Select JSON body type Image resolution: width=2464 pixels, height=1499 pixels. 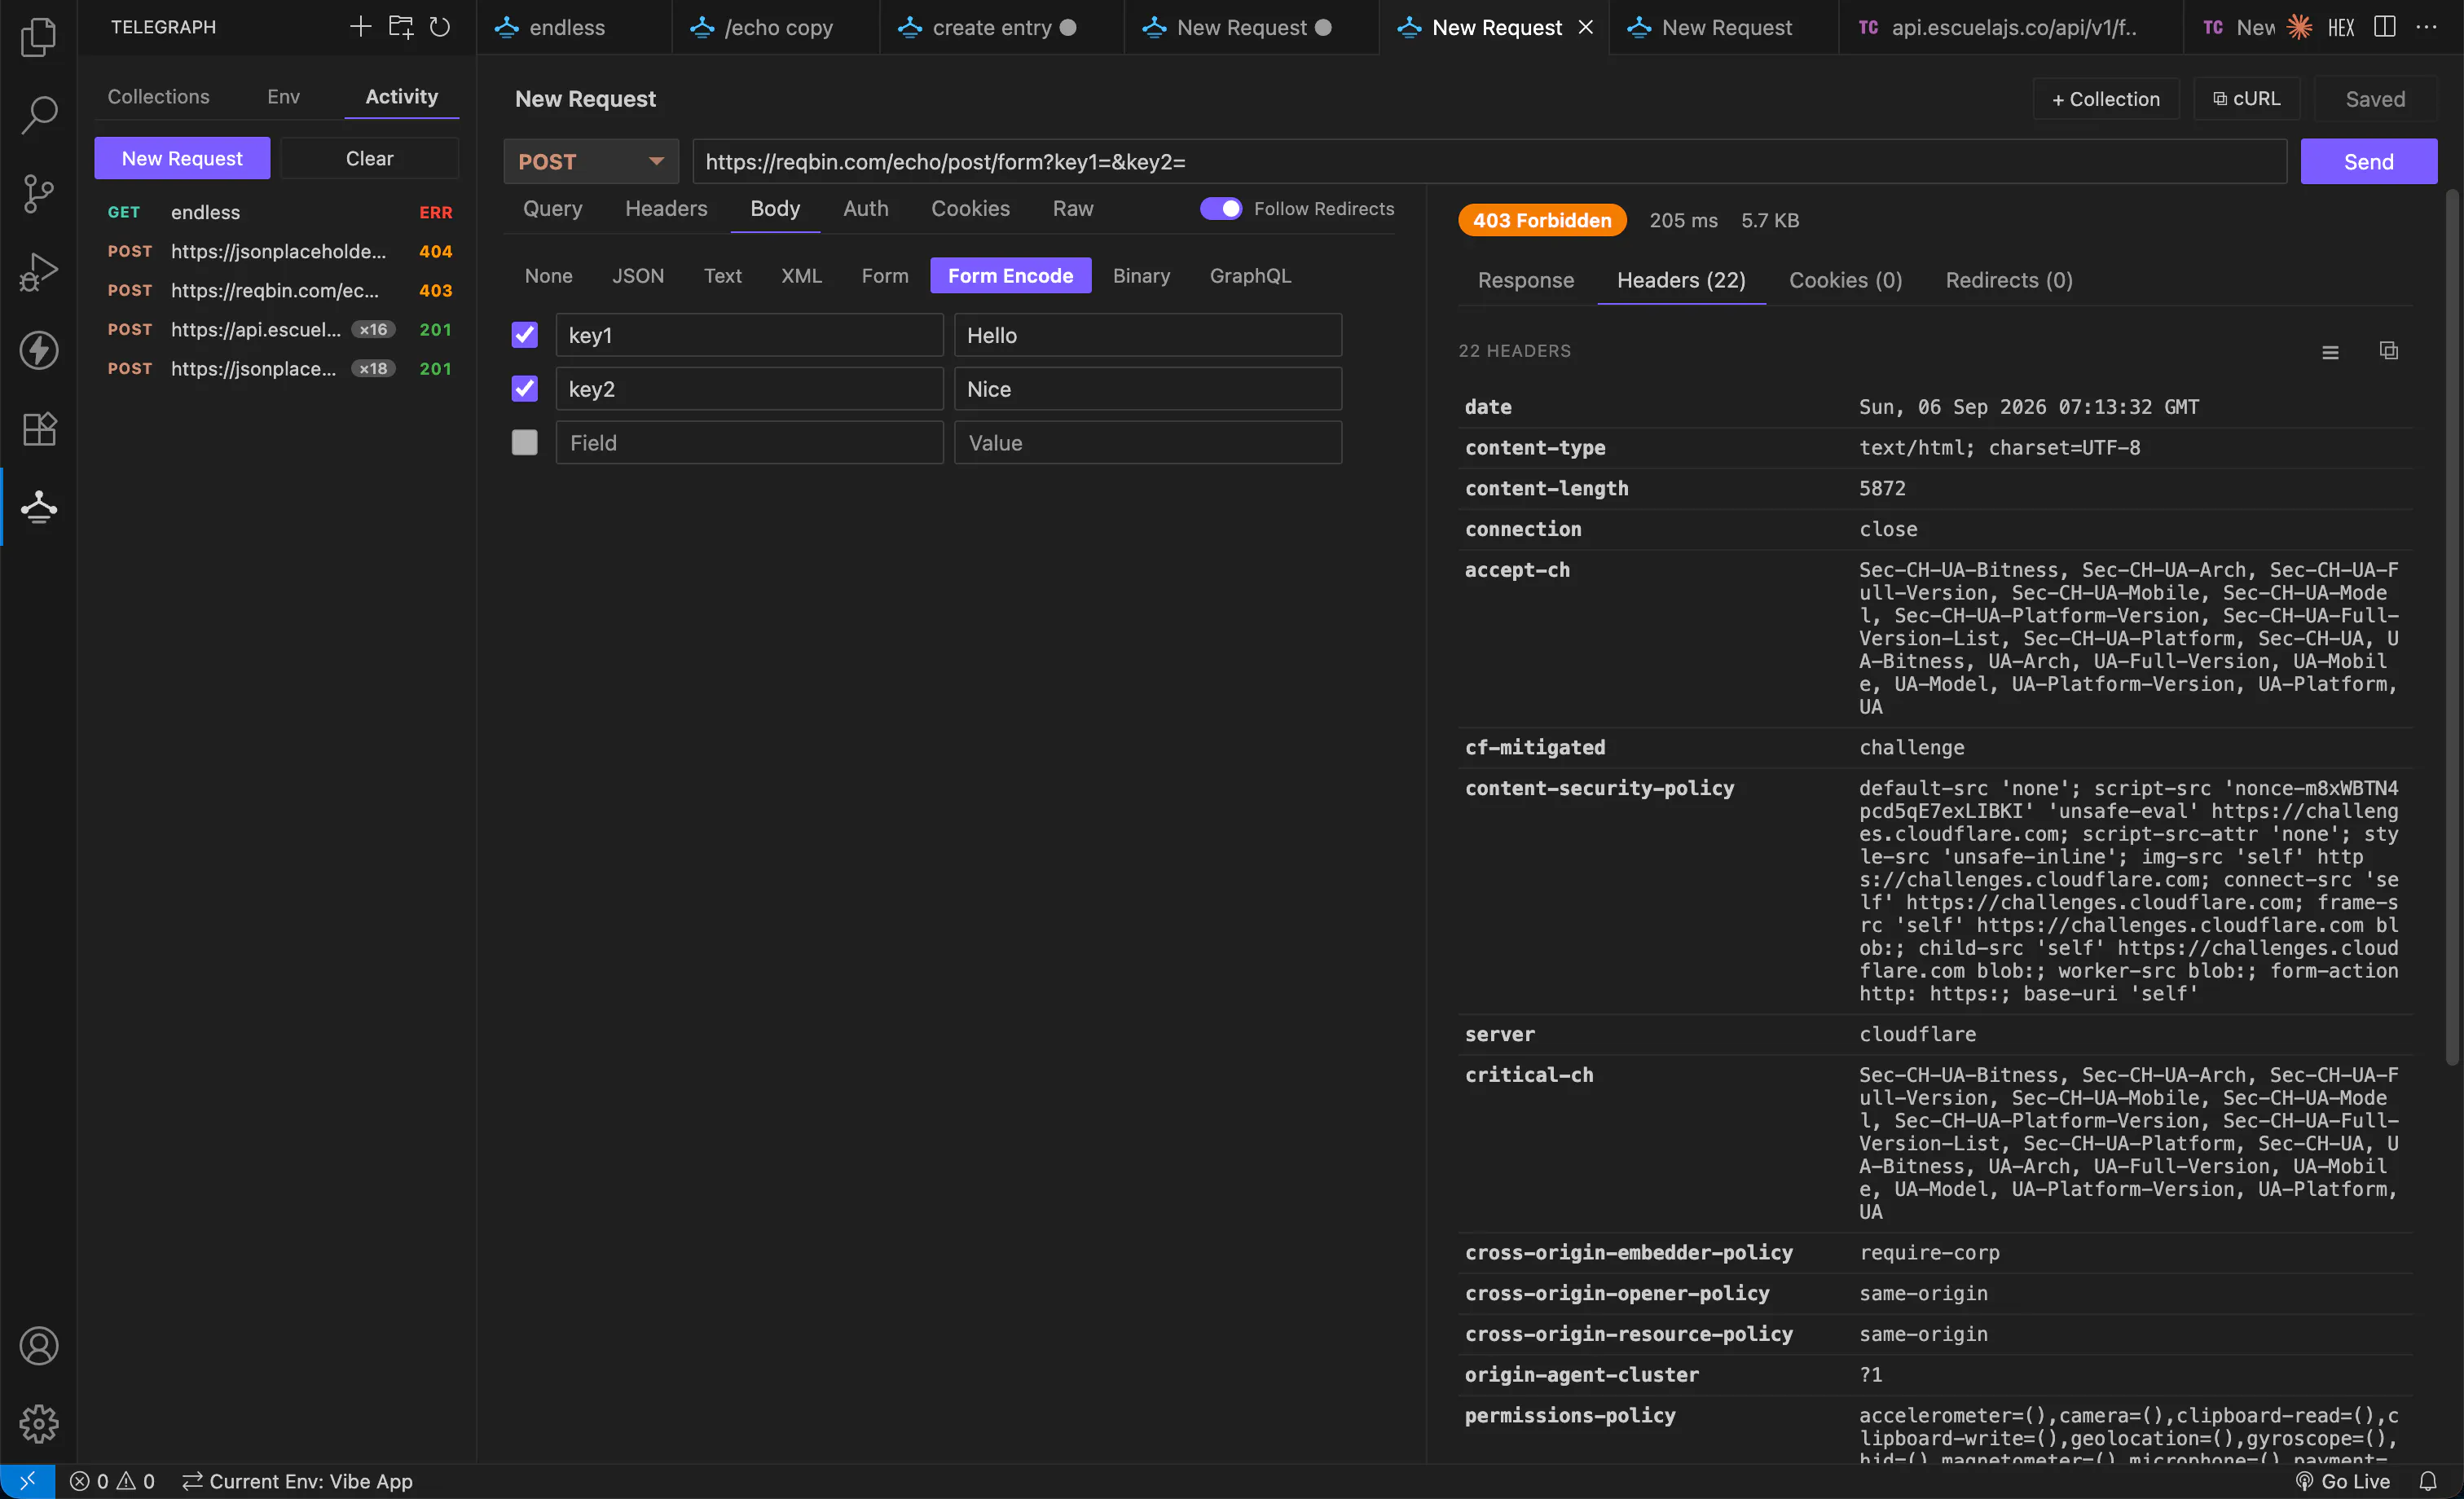[638, 275]
